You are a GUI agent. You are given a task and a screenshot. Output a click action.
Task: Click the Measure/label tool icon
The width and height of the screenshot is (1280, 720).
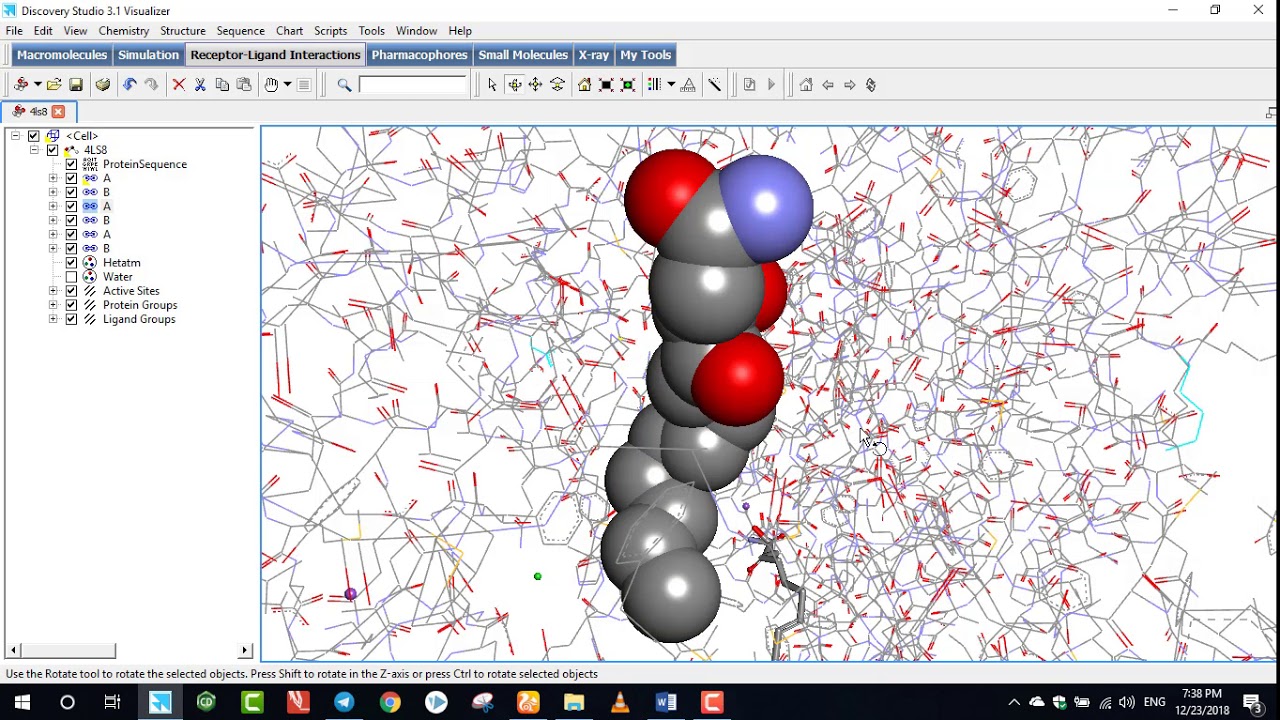coord(688,85)
